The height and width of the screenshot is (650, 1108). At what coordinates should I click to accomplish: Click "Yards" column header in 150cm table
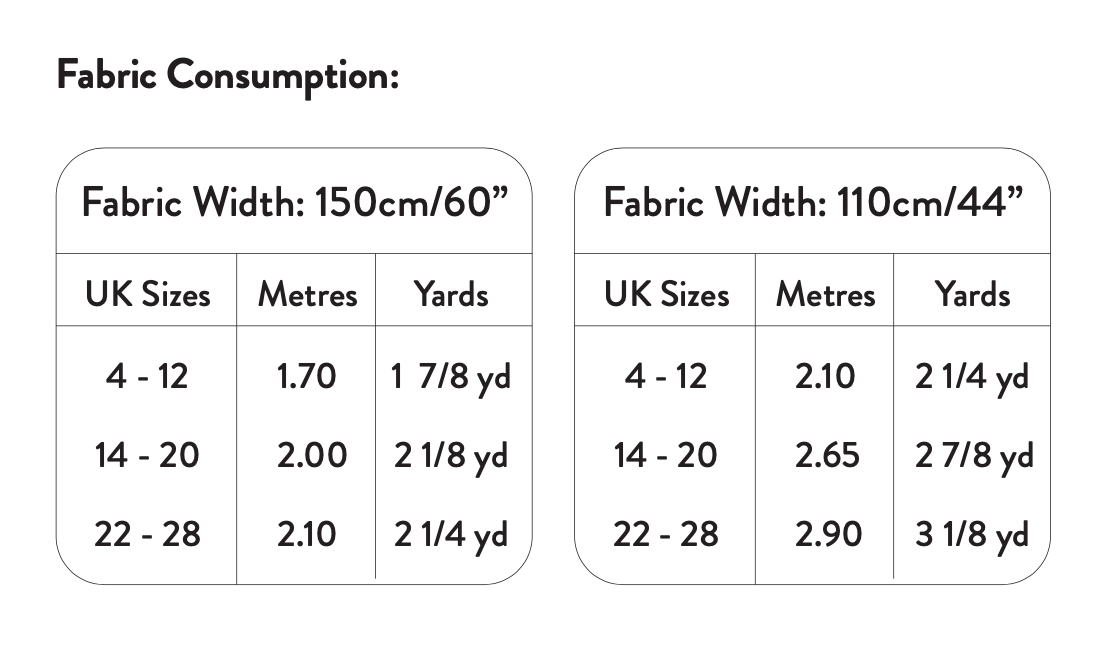[451, 294]
